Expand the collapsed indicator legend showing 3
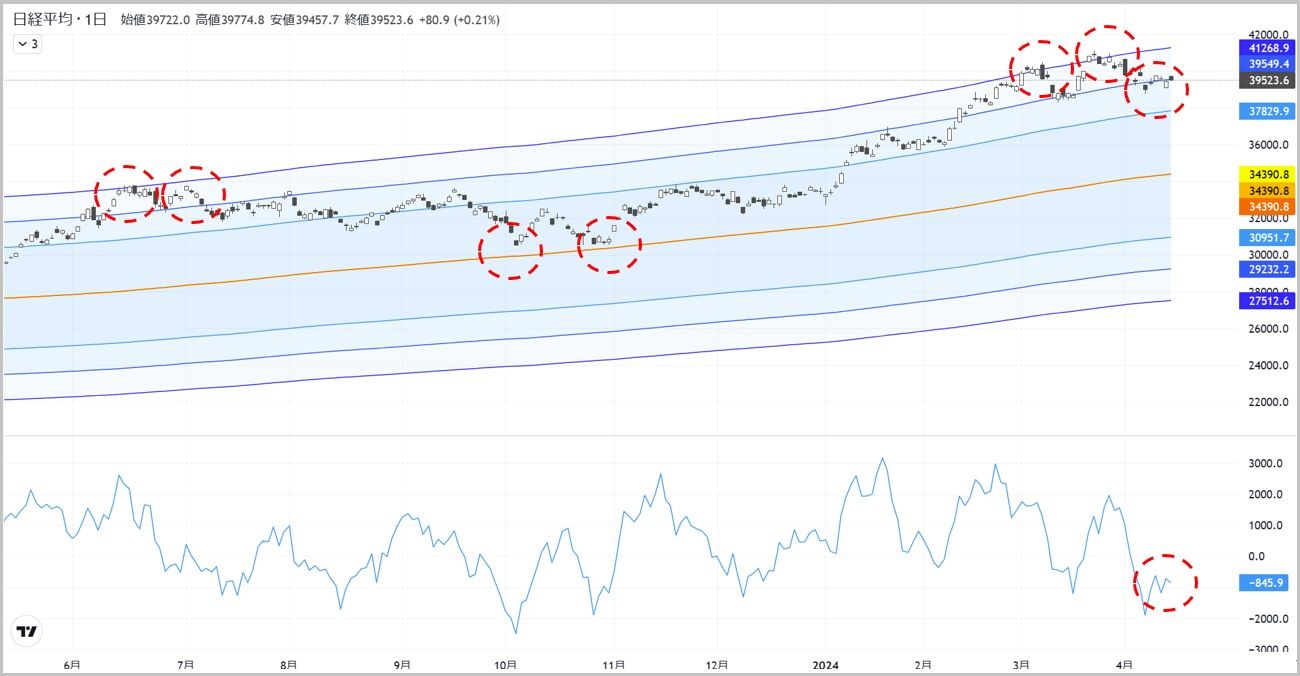1300x676 pixels. coord(27,44)
